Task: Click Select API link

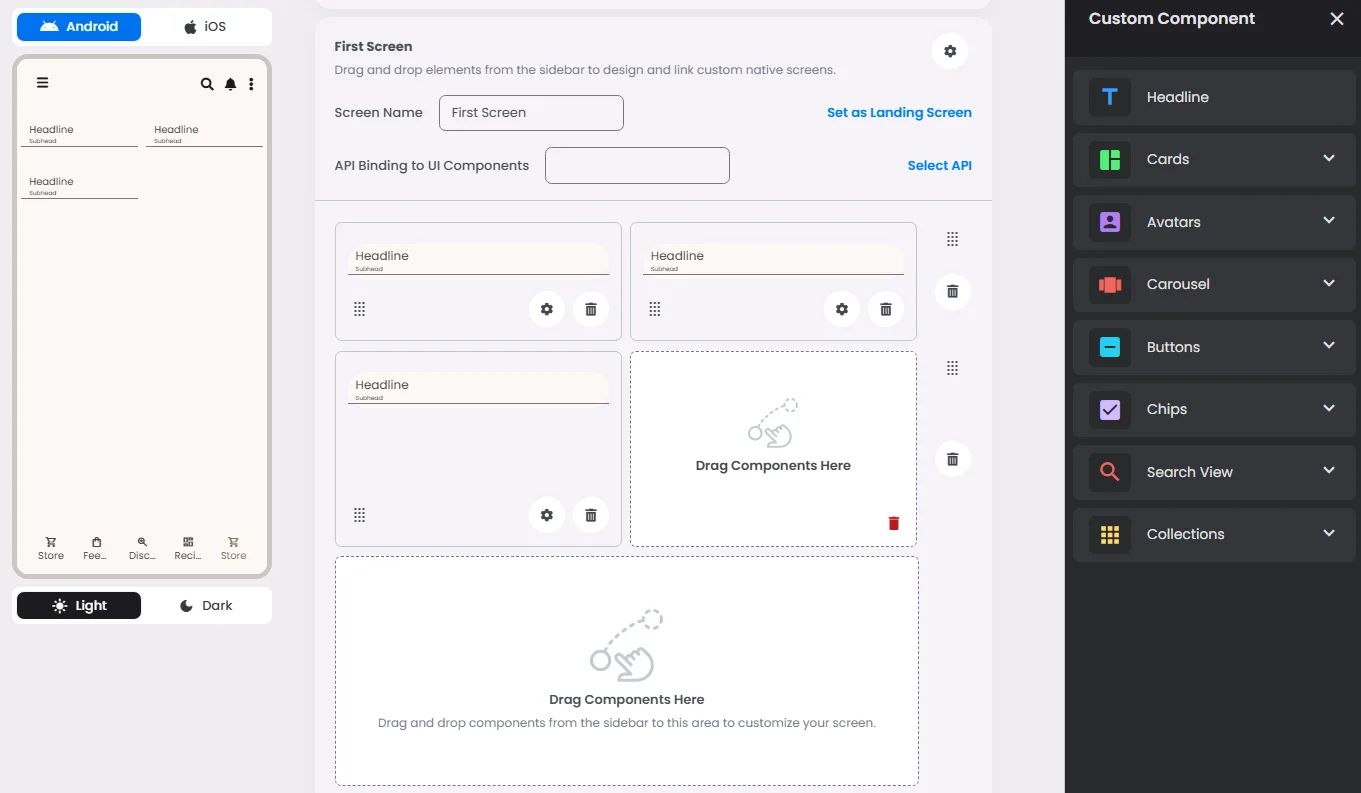Action: (x=939, y=166)
